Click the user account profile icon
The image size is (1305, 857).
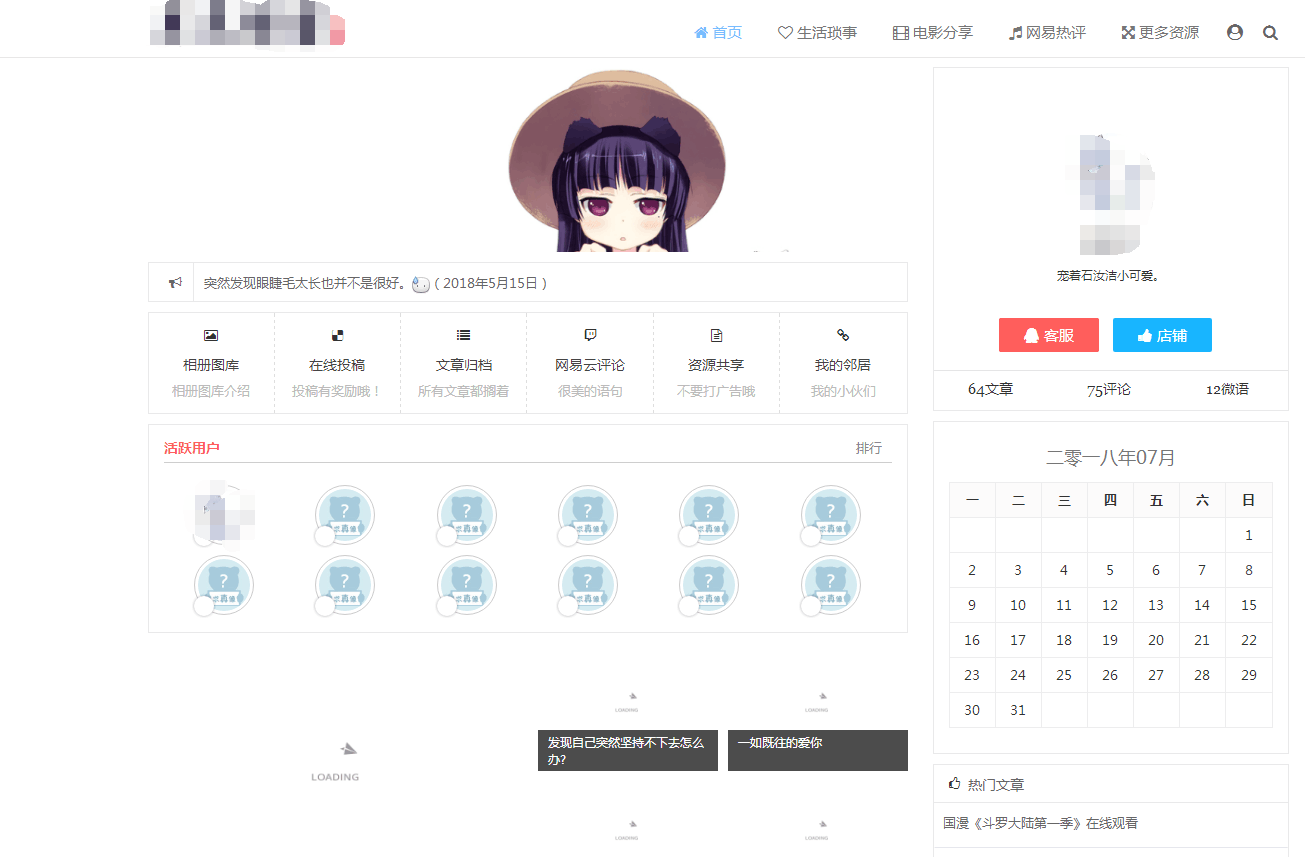(x=1235, y=32)
